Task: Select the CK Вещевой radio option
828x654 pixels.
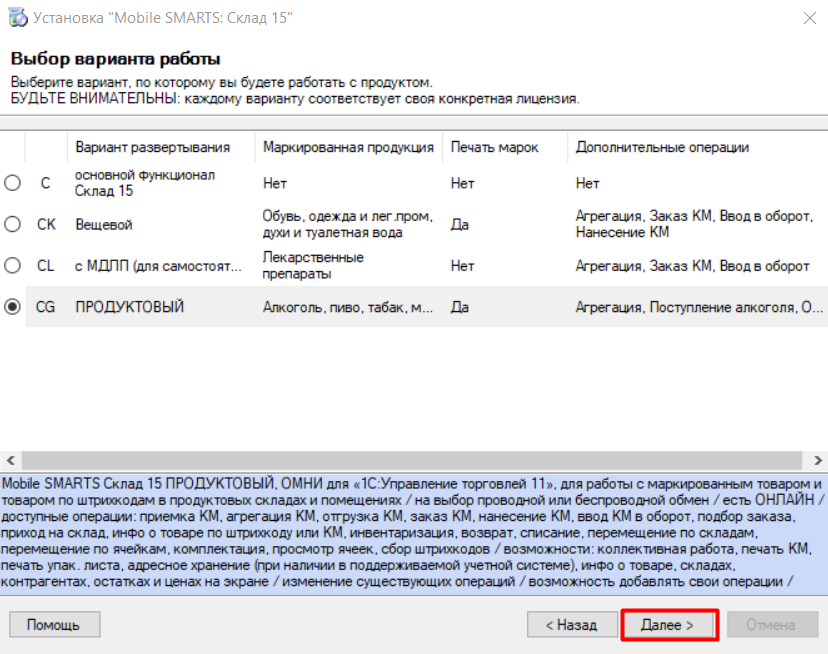Action: (x=12, y=224)
